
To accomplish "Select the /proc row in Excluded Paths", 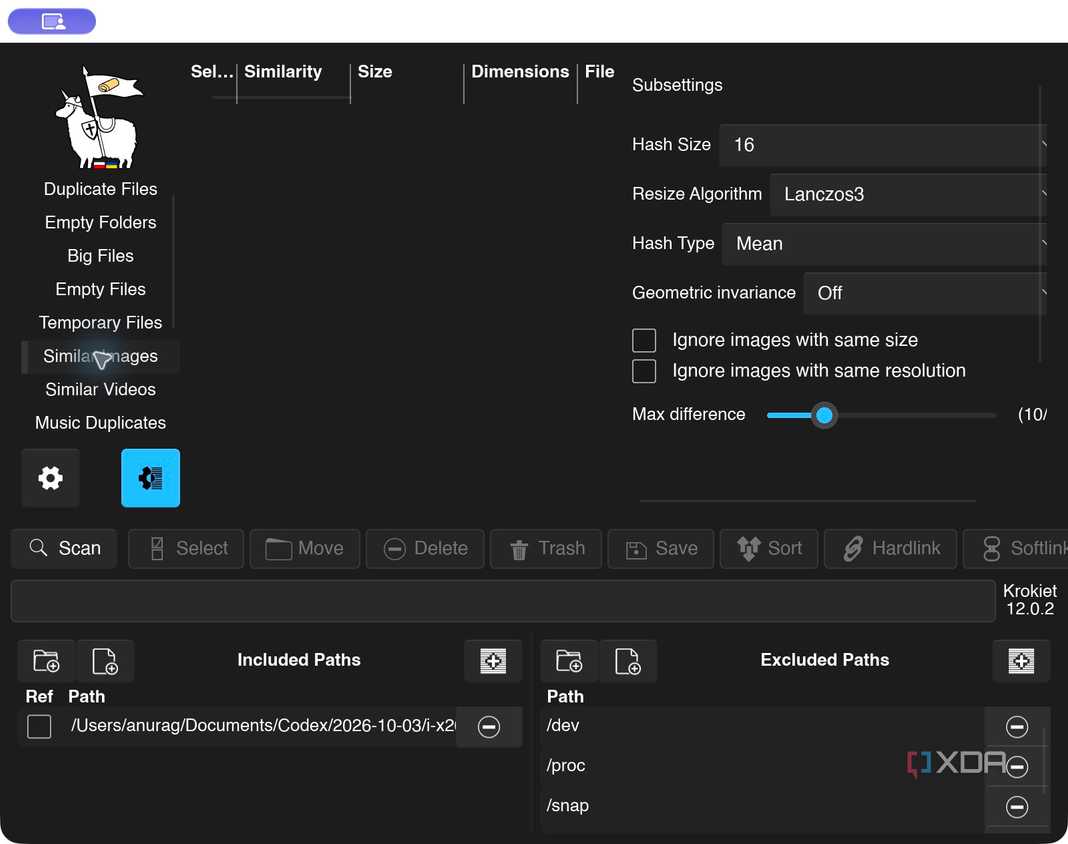I will tap(763, 766).
